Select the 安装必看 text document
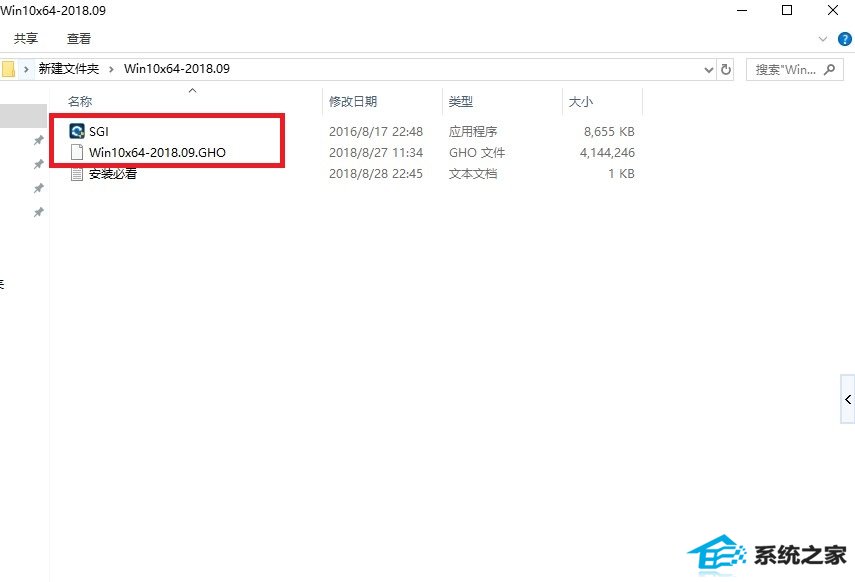This screenshot has height=582, width=855. coord(113,174)
